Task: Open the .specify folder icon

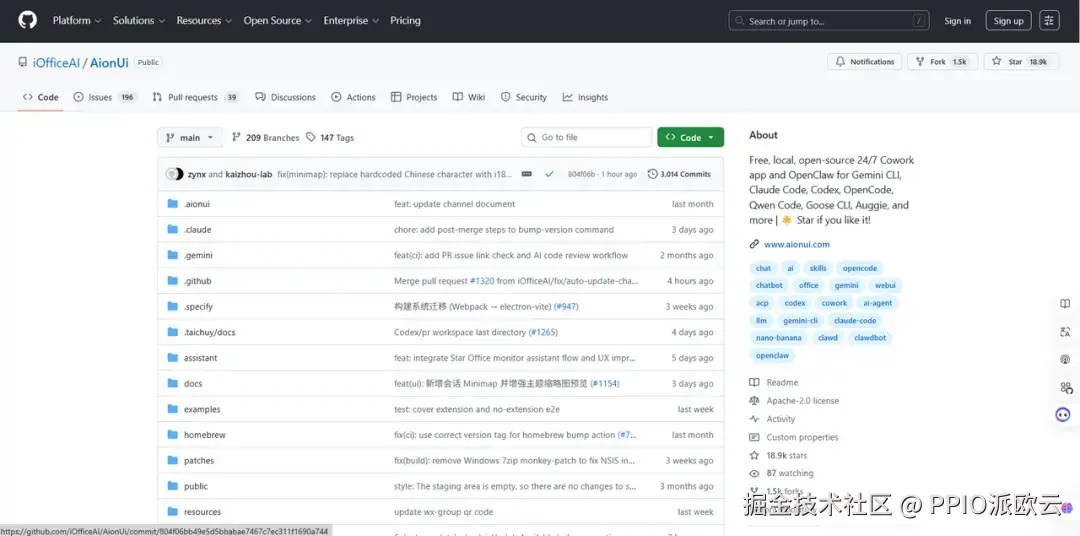Action: pyautogui.click(x=172, y=307)
